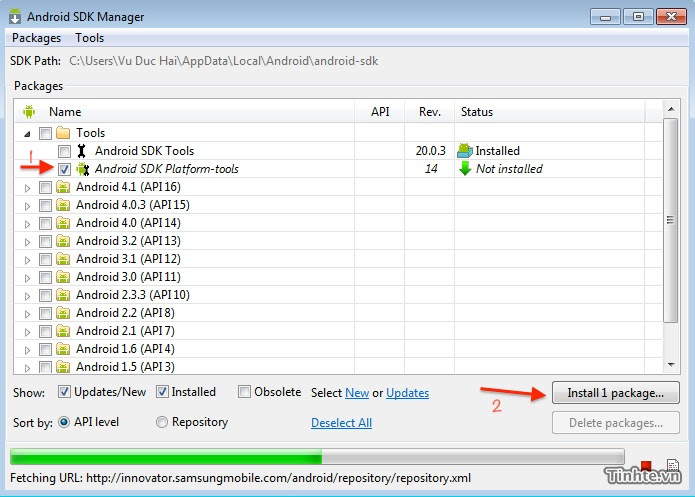Click the Android SDK Manager title bar icon

tap(15, 16)
